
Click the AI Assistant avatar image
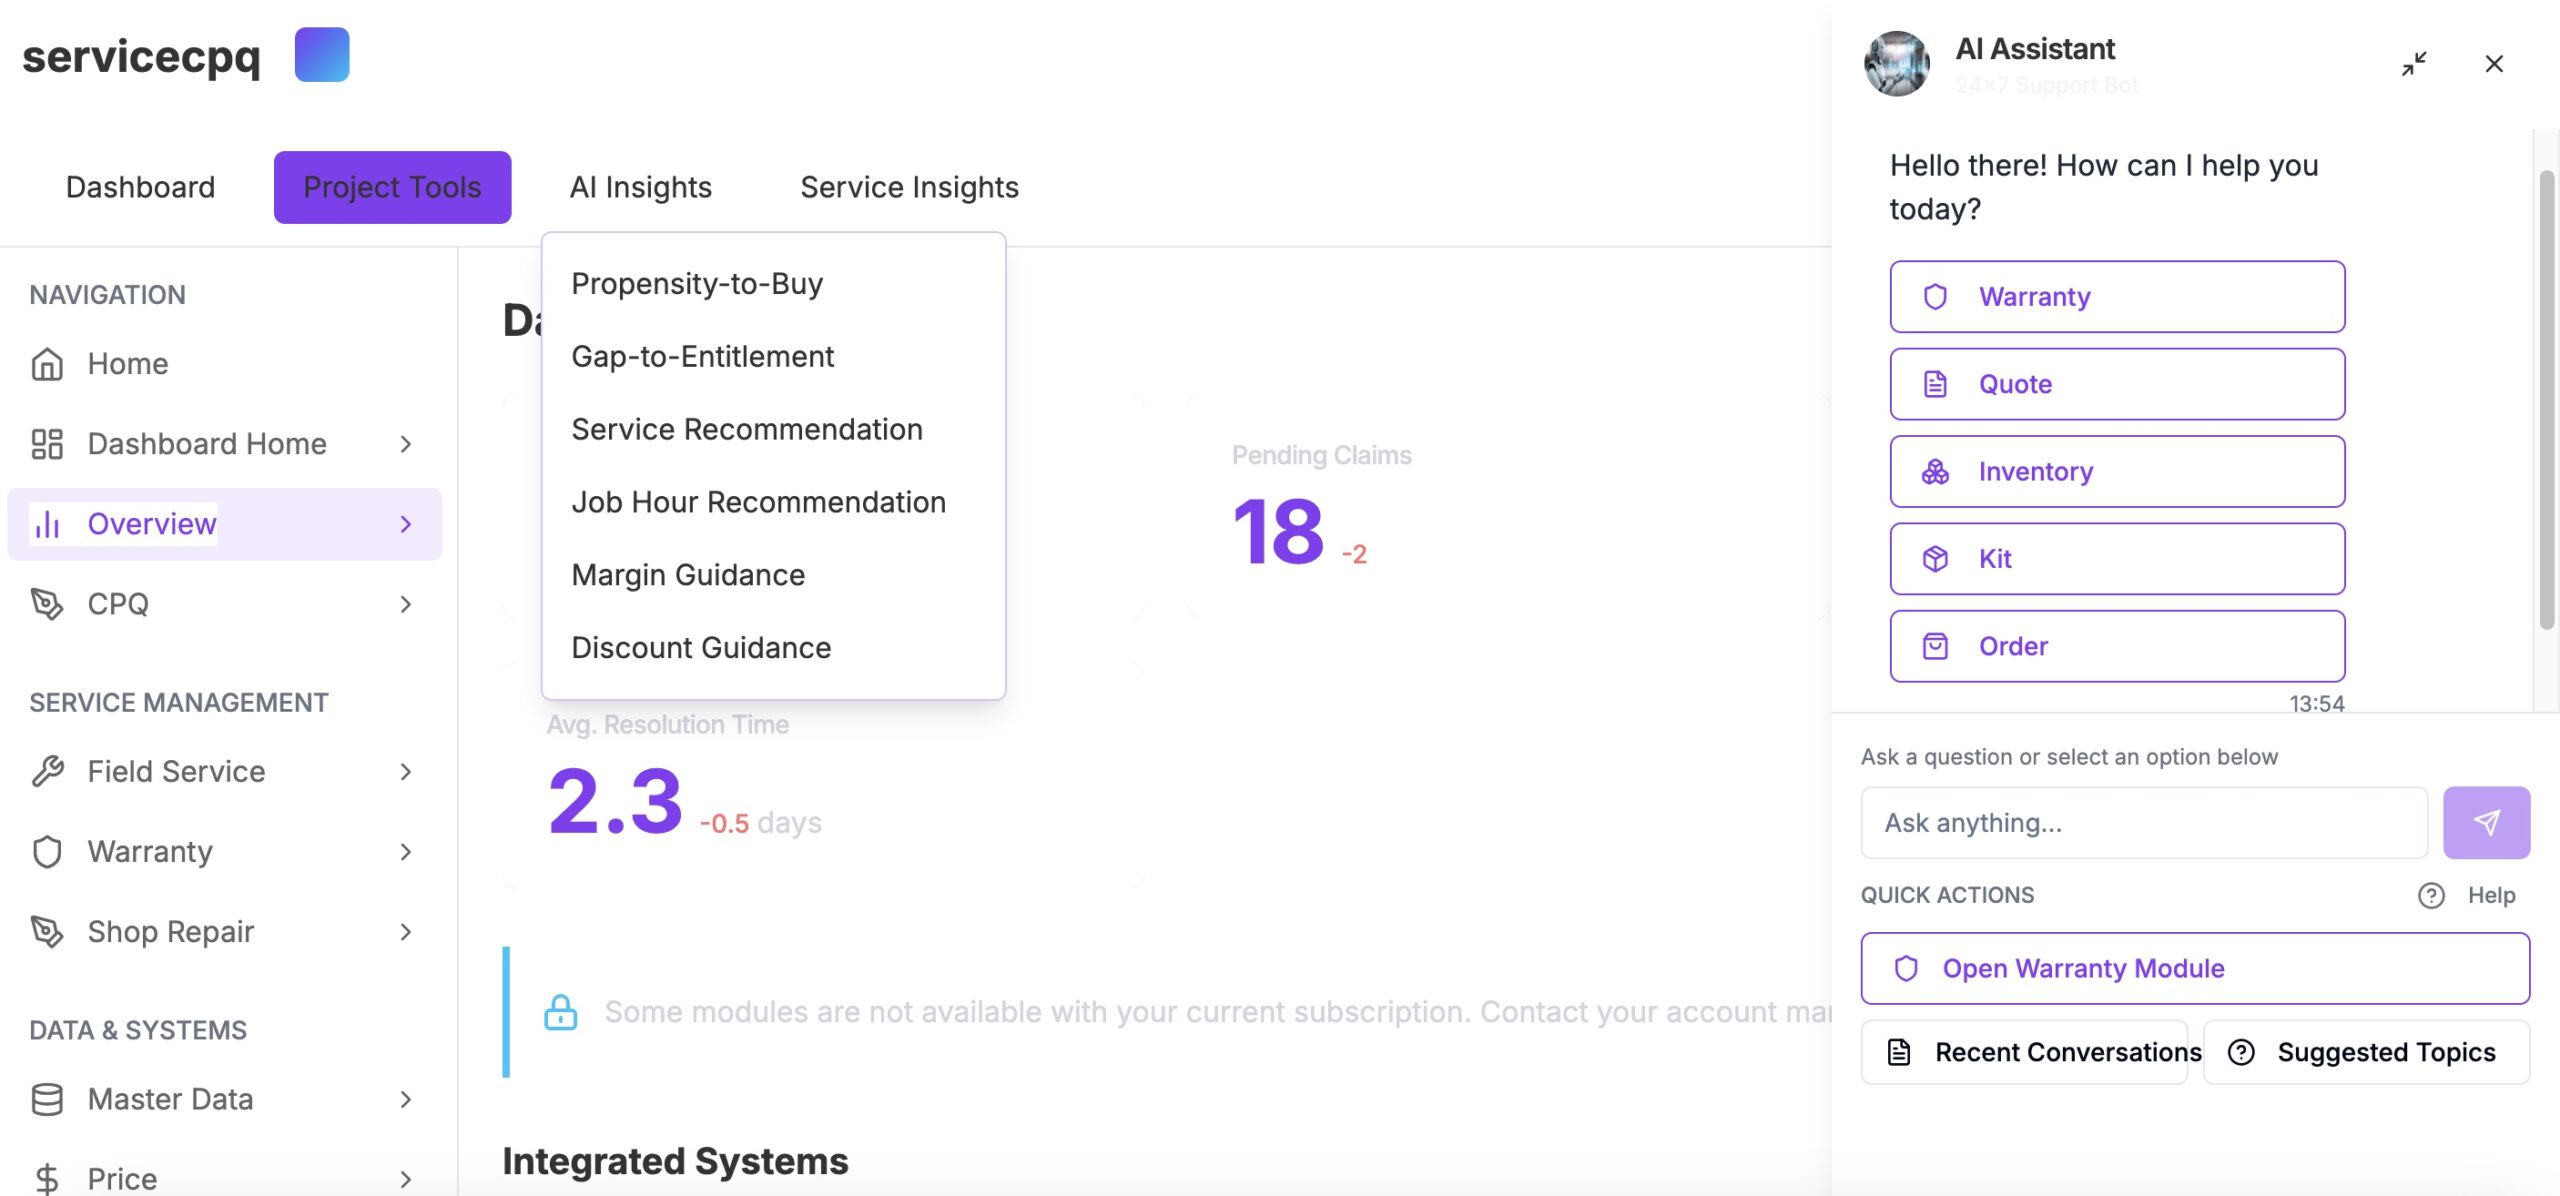tap(1897, 63)
